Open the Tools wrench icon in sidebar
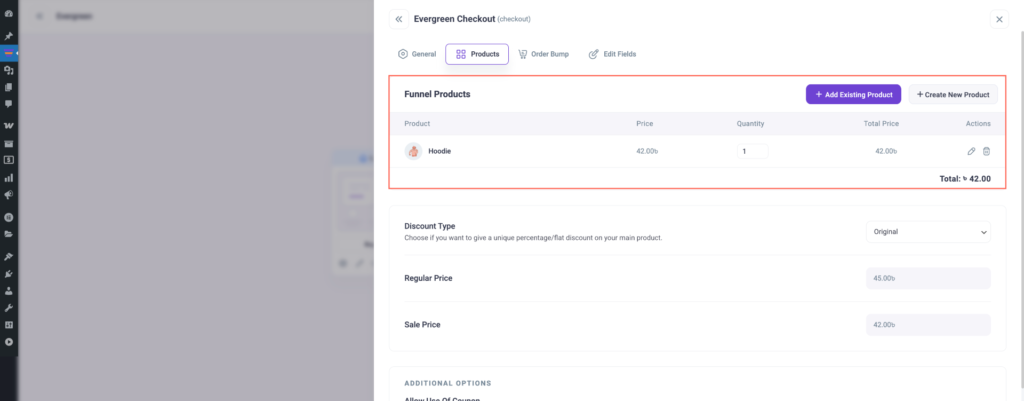 click(8, 308)
